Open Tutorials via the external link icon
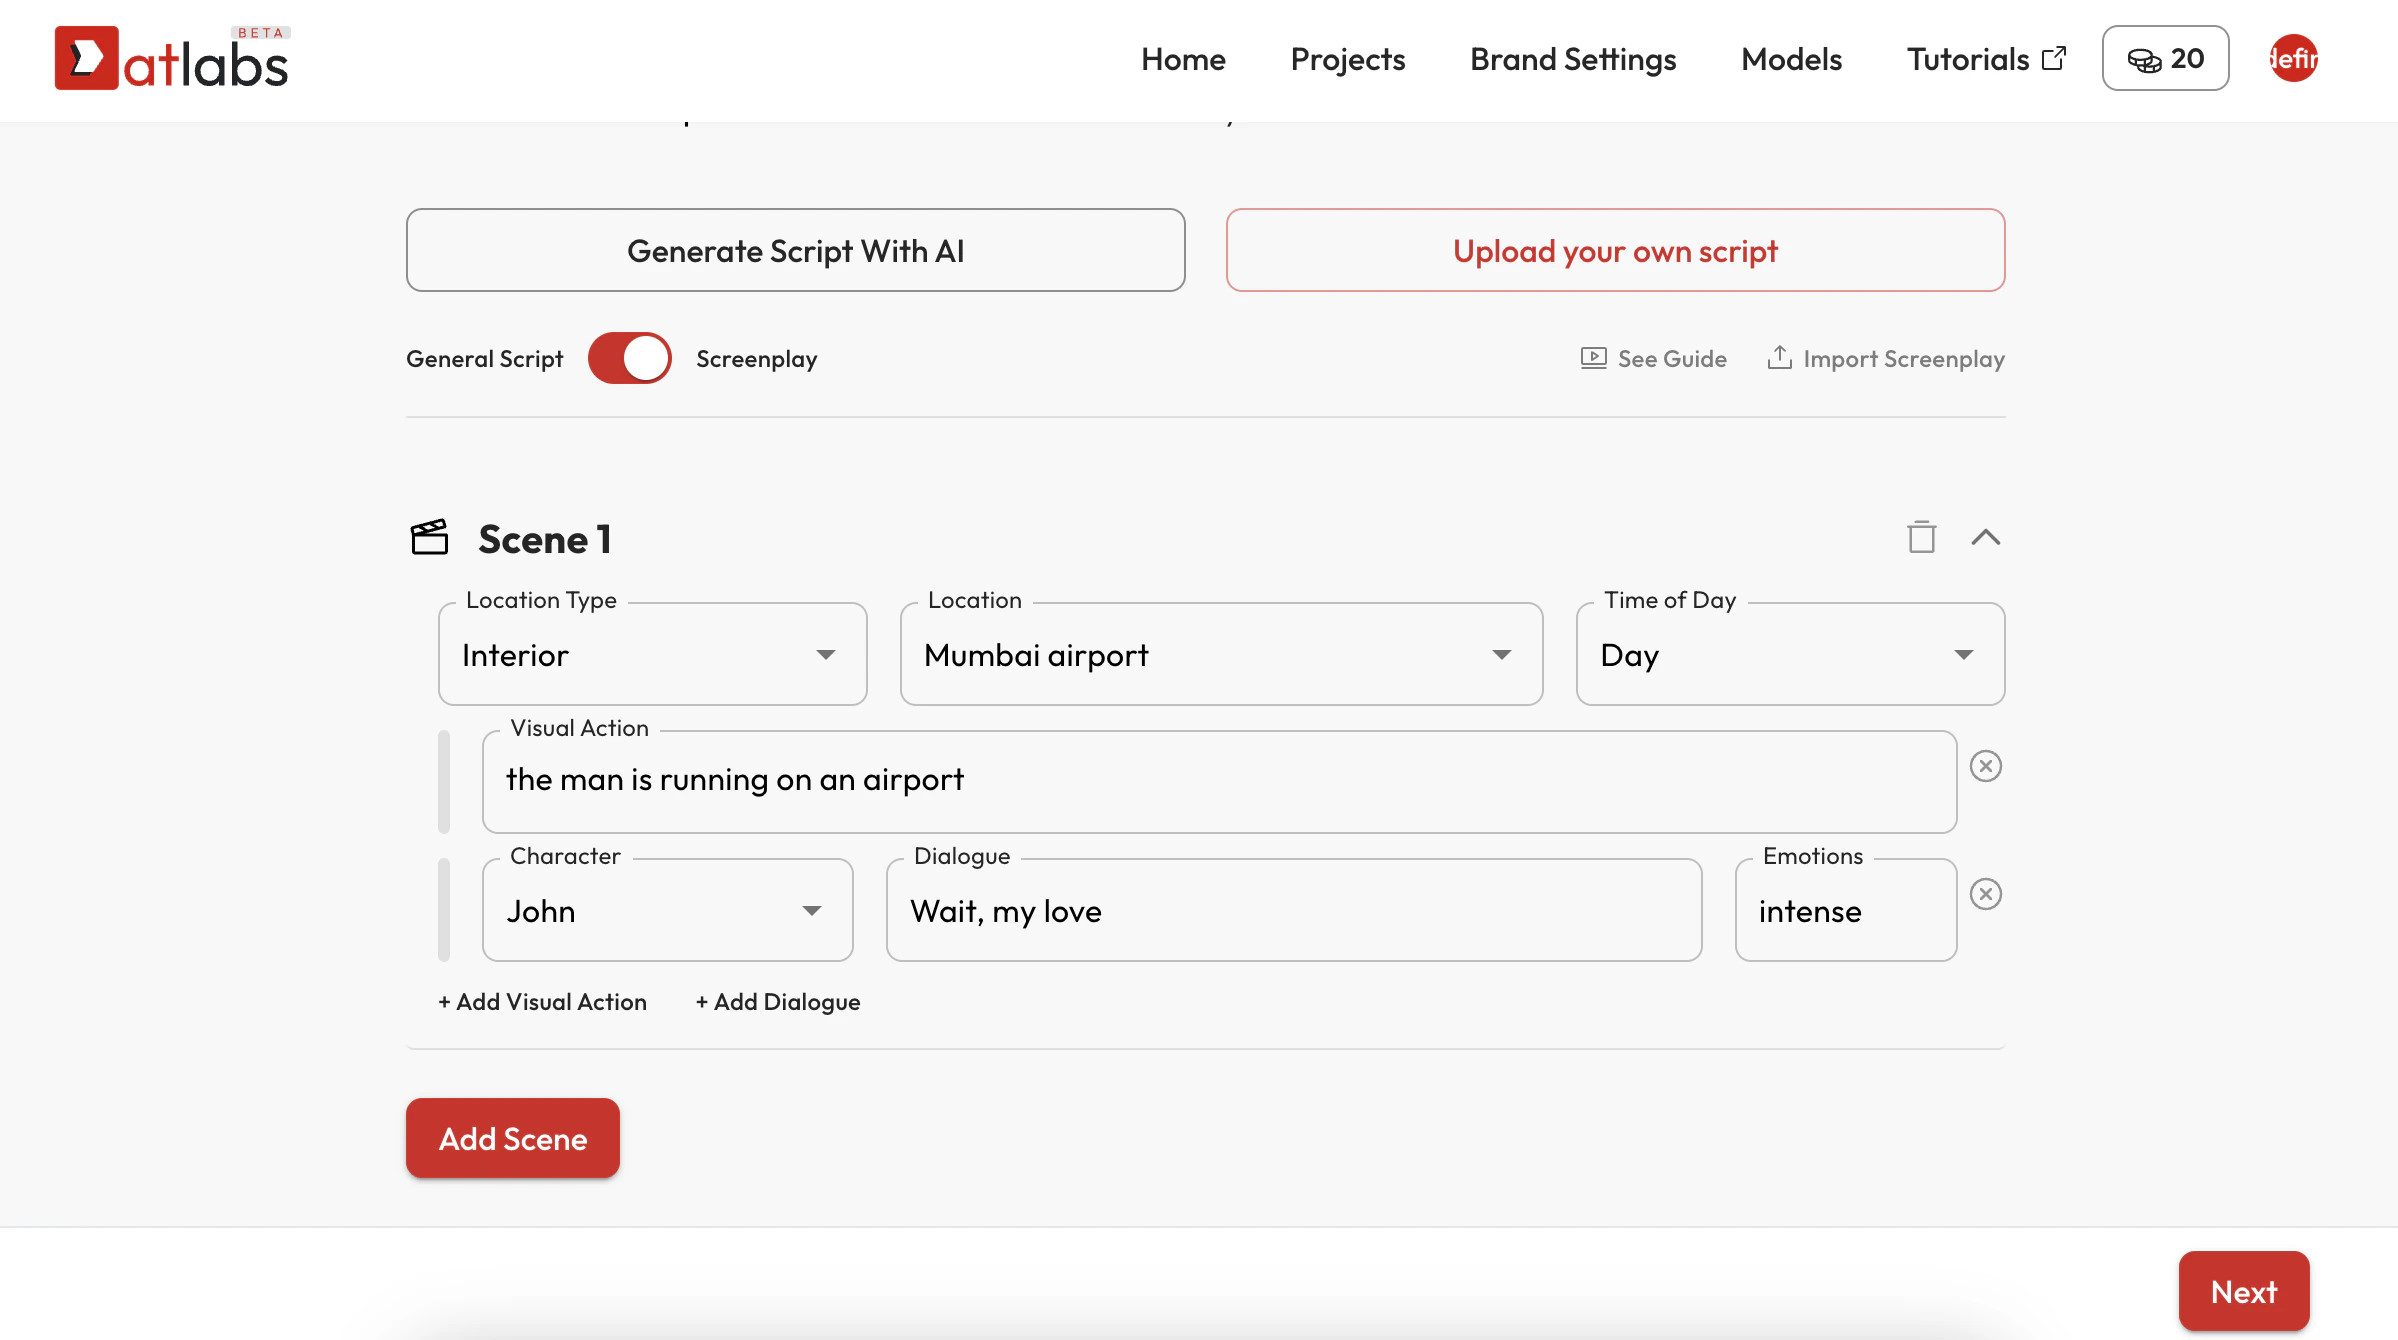Image resolution: width=2398 pixels, height=1340 pixels. pos(2054,58)
